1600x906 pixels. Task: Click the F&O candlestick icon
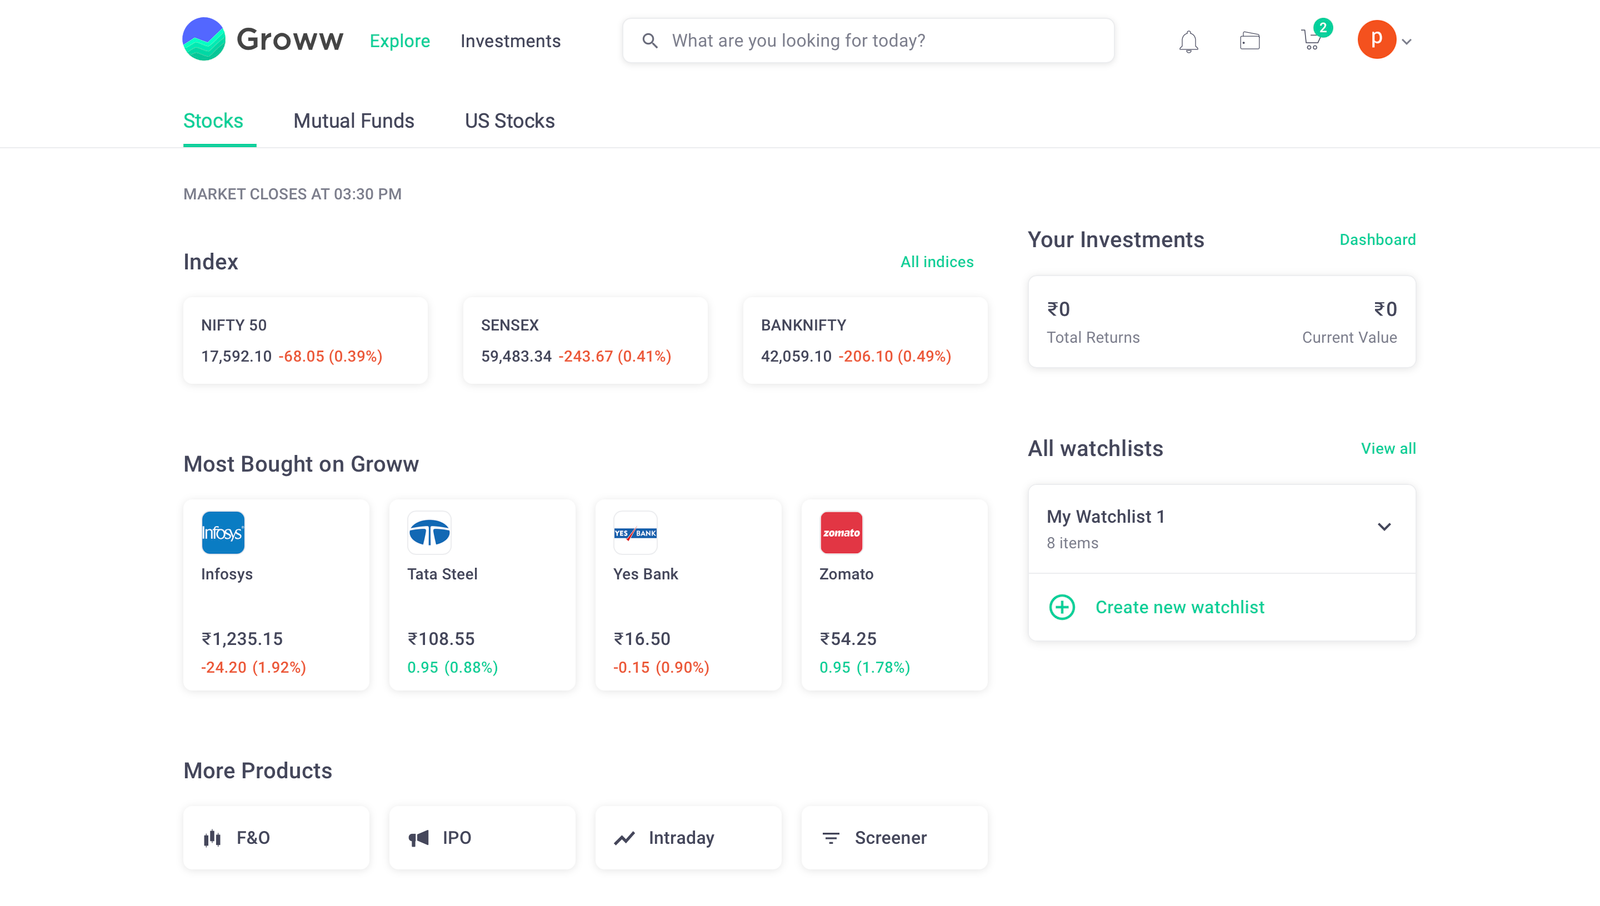[212, 838]
